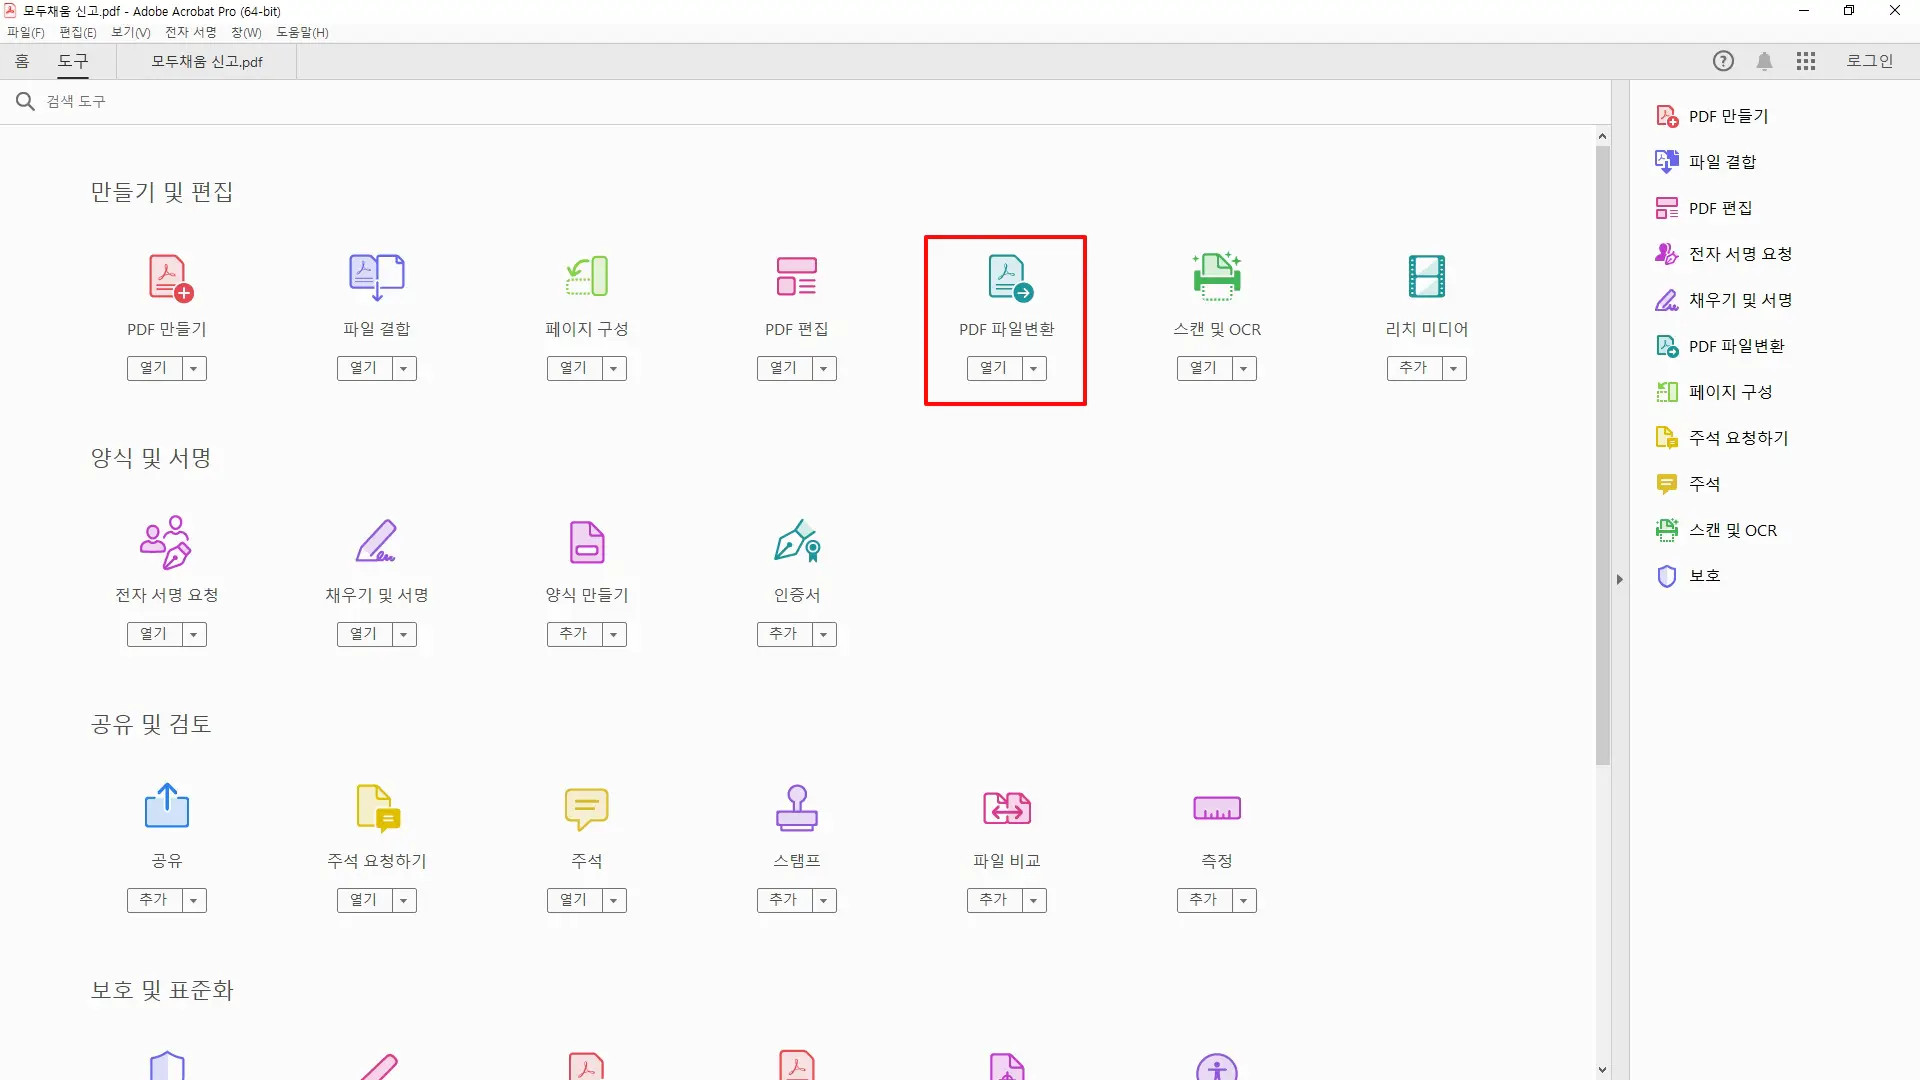Open the help question mark icon
The height and width of the screenshot is (1080, 1920).
[1723, 61]
